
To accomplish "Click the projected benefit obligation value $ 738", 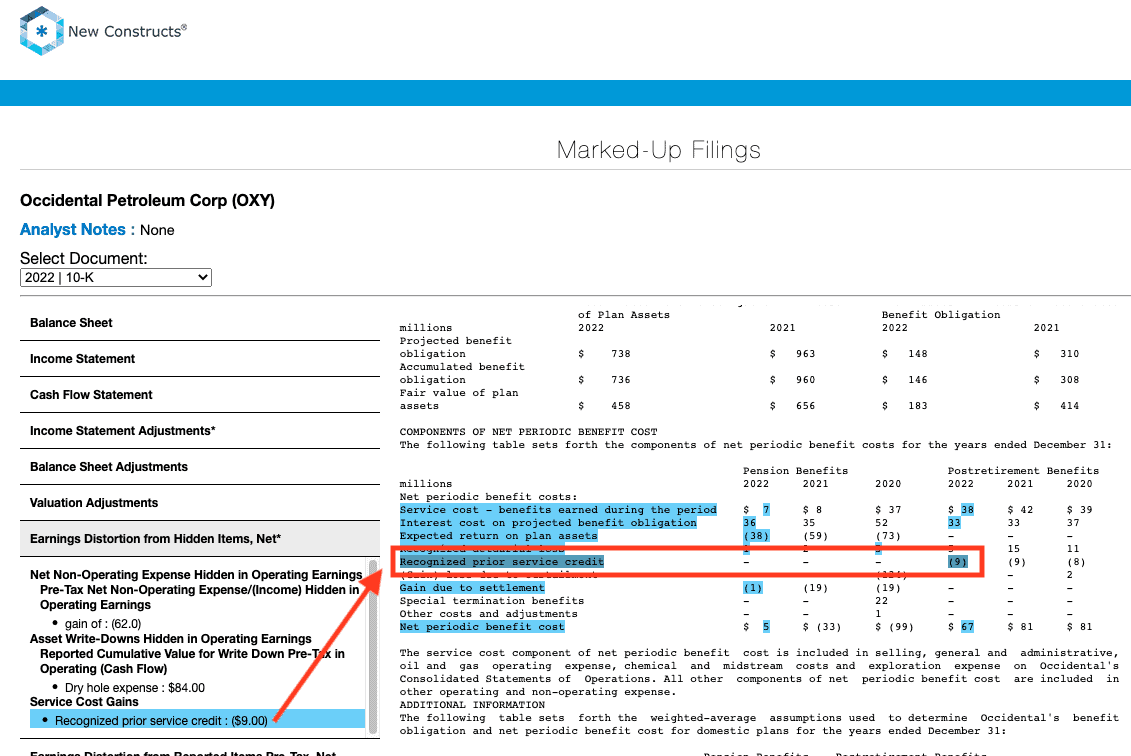I will coord(604,354).
